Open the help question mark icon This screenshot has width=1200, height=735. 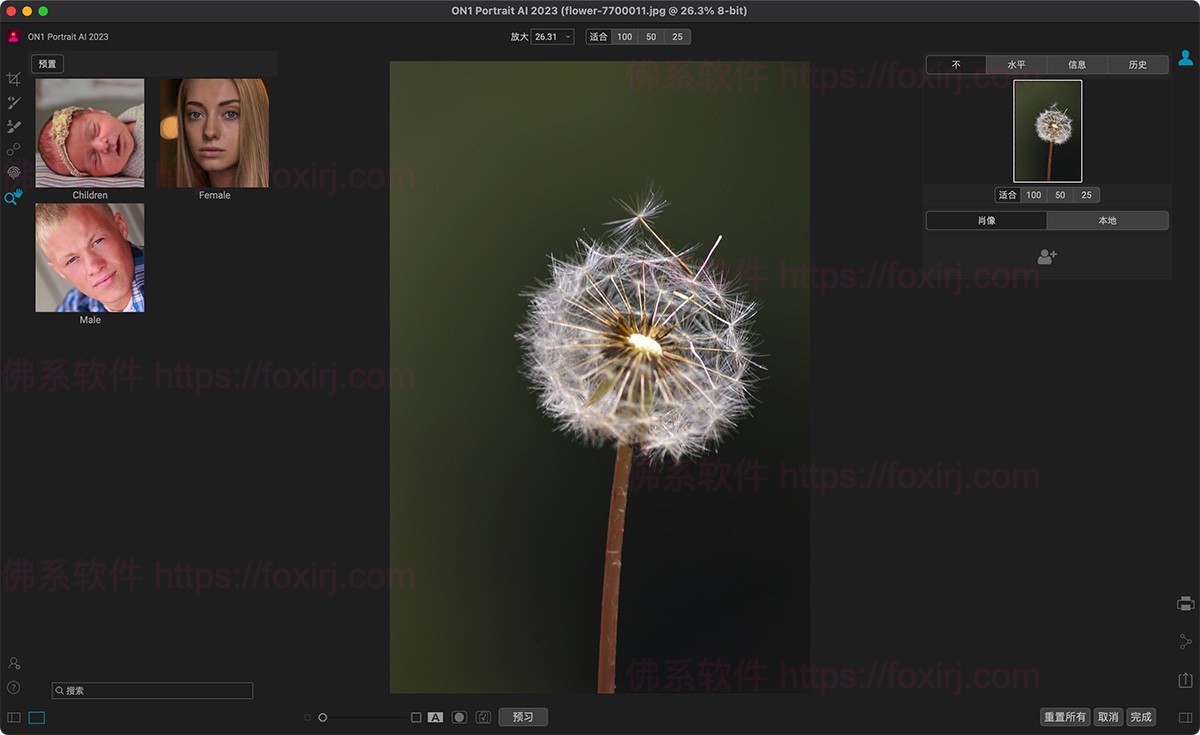[14, 687]
